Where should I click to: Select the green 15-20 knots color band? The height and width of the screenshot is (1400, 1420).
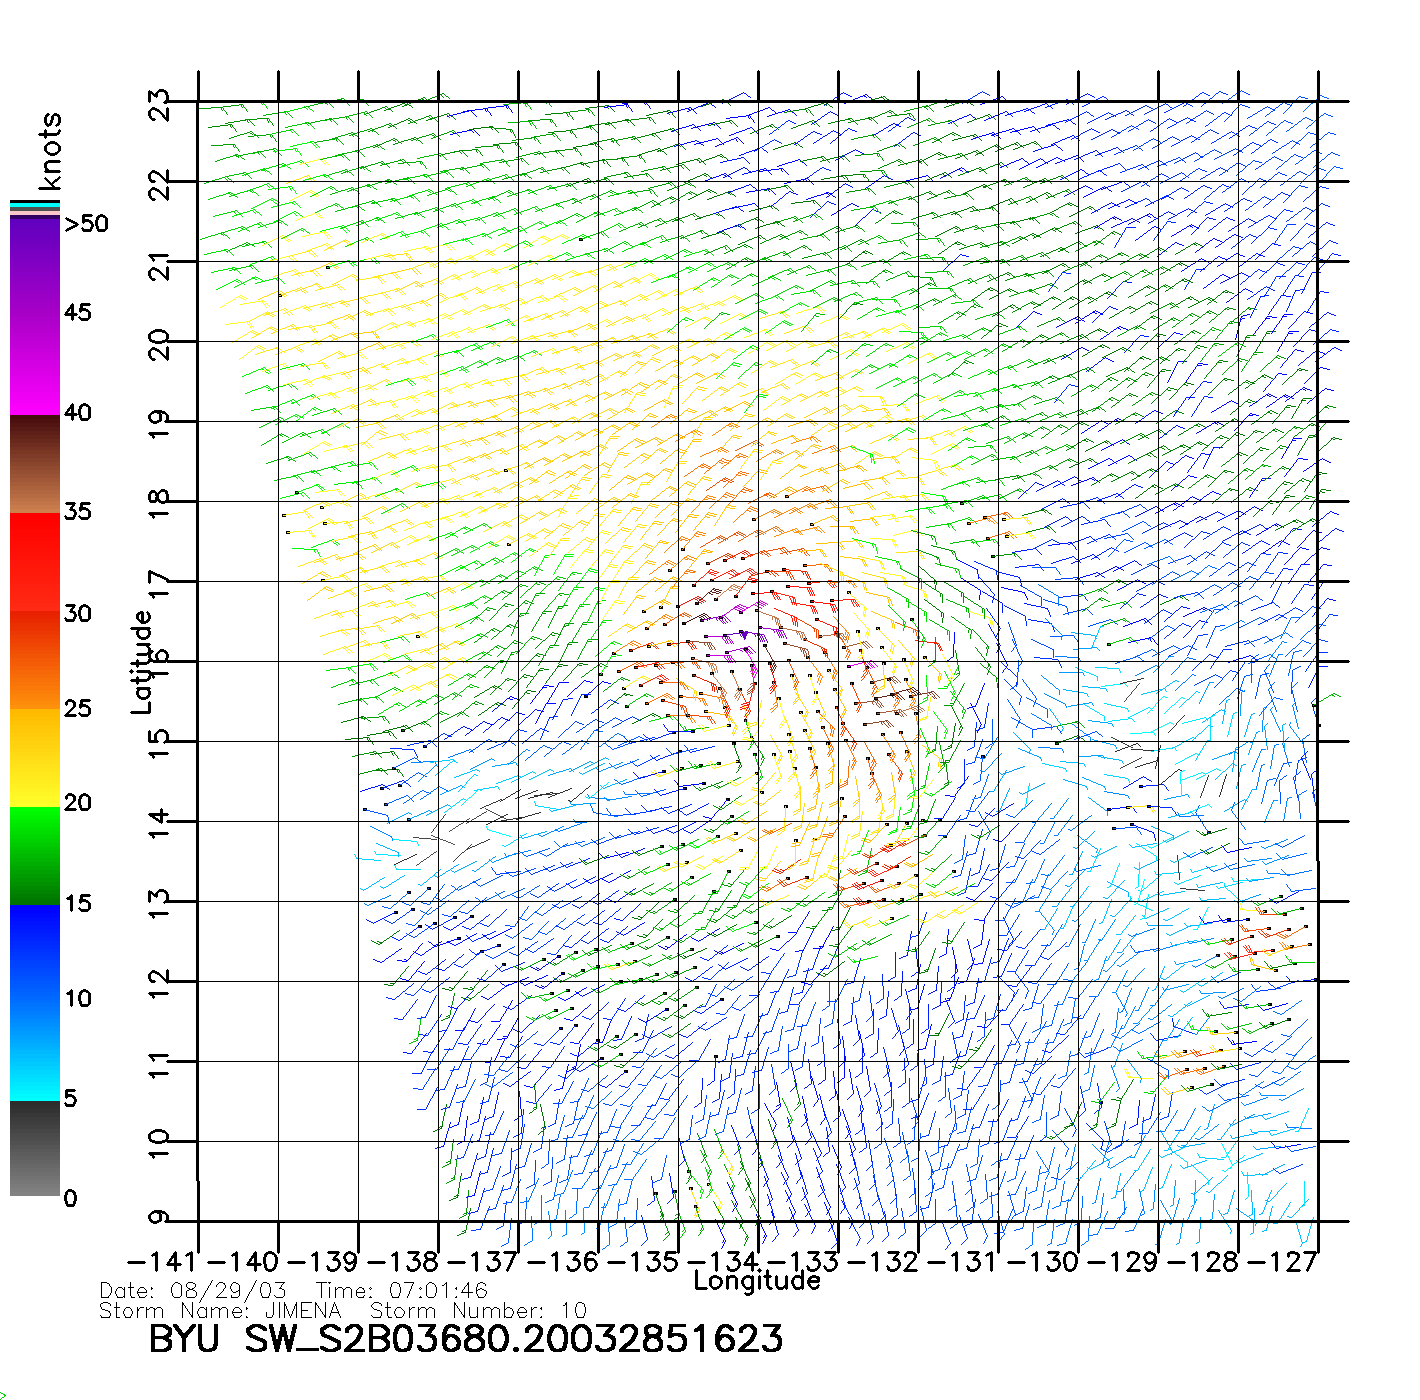(35, 855)
